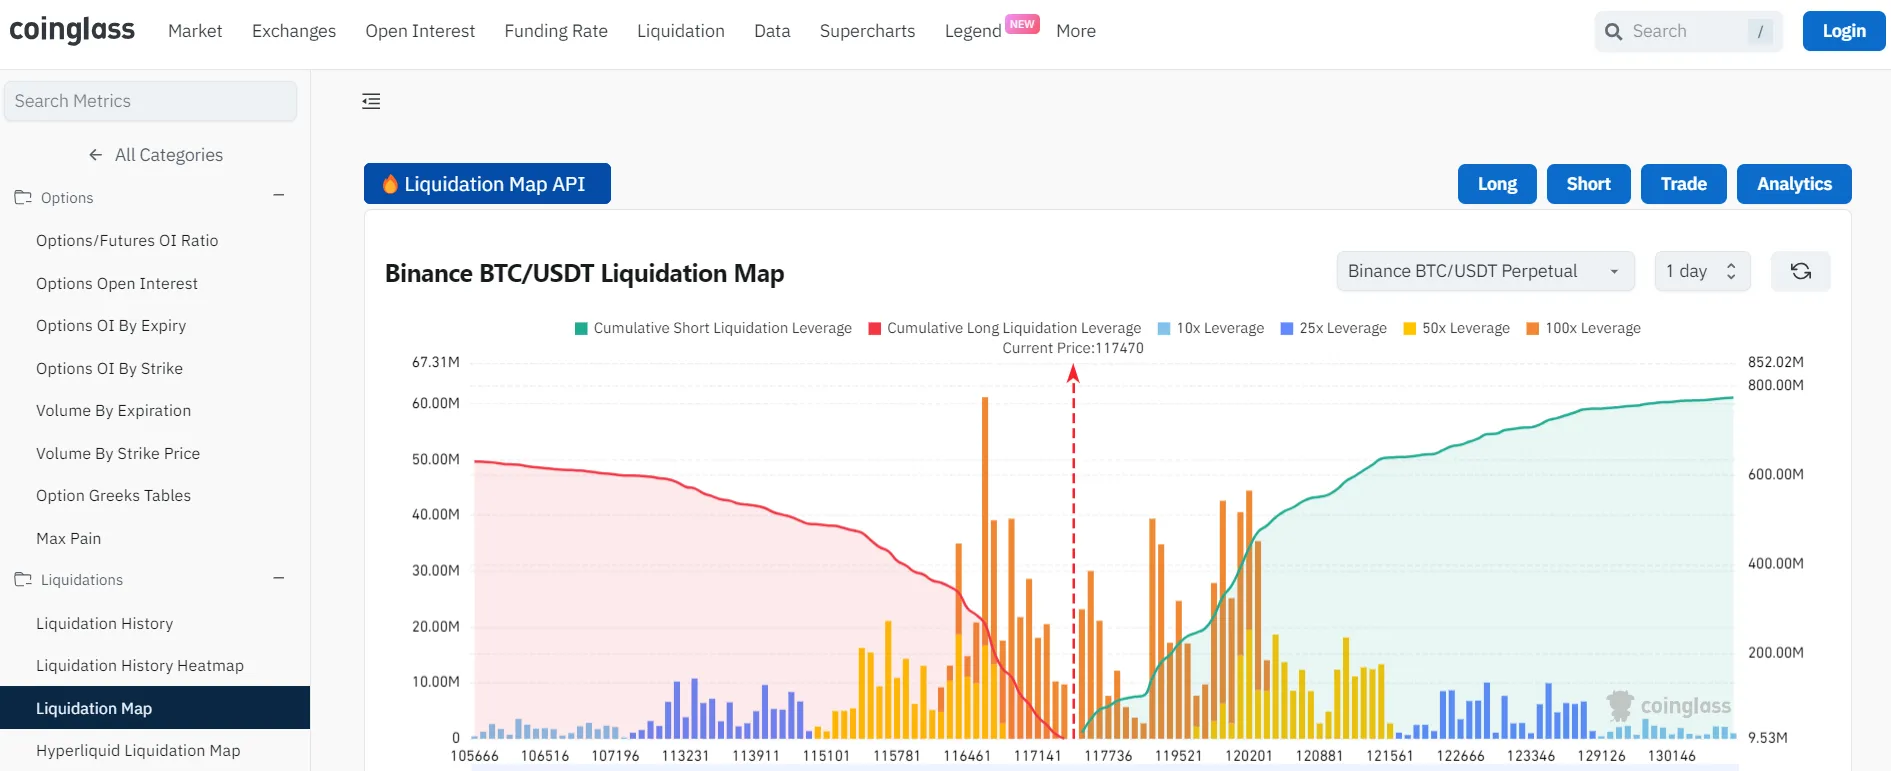Toggle 50x Leverage legend series
This screenshot has height=771, width=1891.
point(1457,328)
